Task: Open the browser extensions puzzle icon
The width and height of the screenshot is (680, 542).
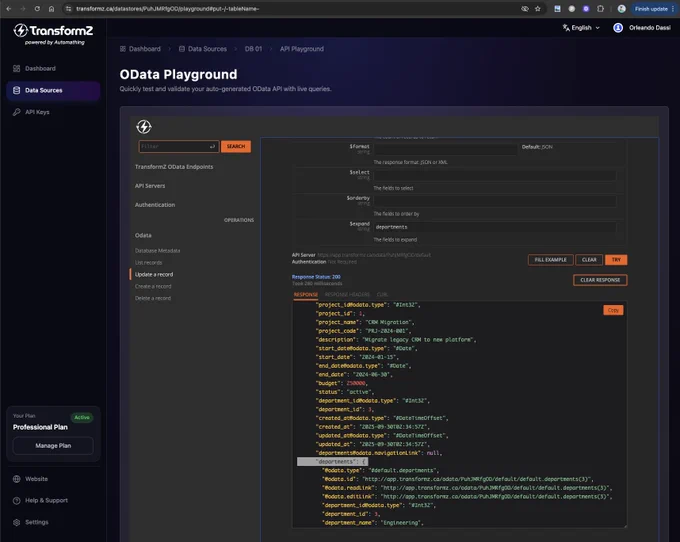Action: coord(600,9)
